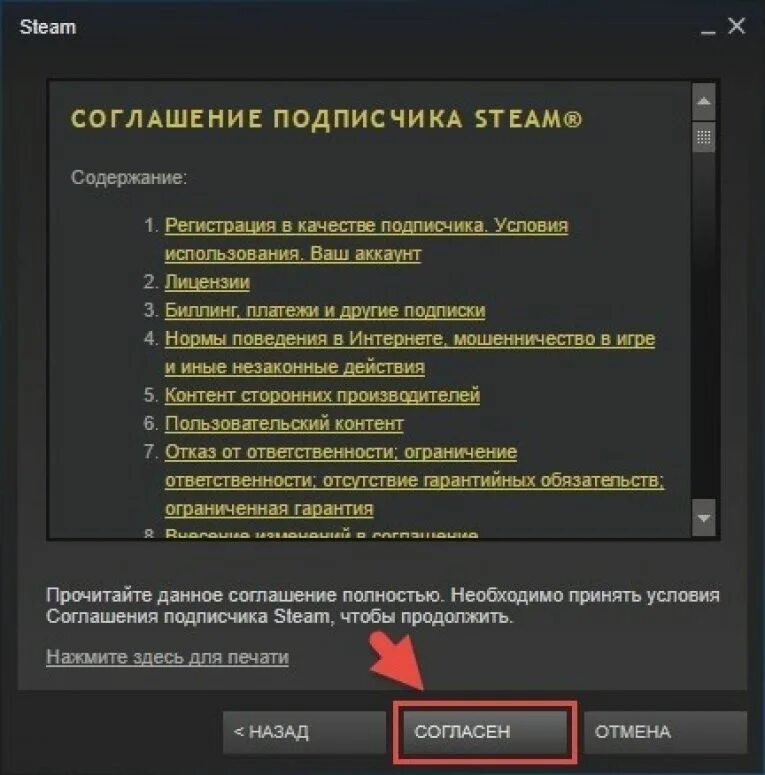Open the Нажмите здесь для печати link
Image resolution: width=765 pixels, height=775 pixels.
167,657
